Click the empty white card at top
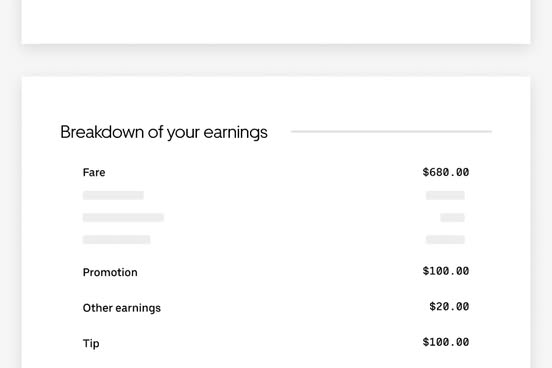This screenshot has width=552, height=368. 276,21
